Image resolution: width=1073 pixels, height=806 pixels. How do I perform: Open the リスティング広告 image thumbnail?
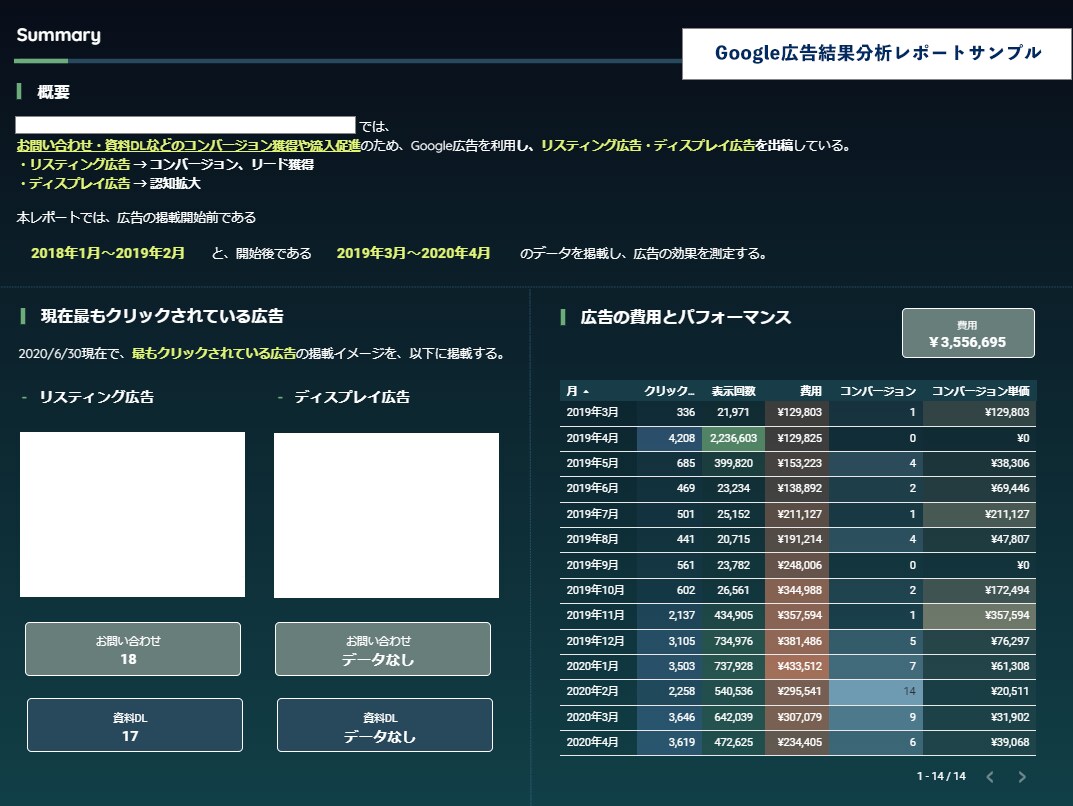tap(132, 514)
